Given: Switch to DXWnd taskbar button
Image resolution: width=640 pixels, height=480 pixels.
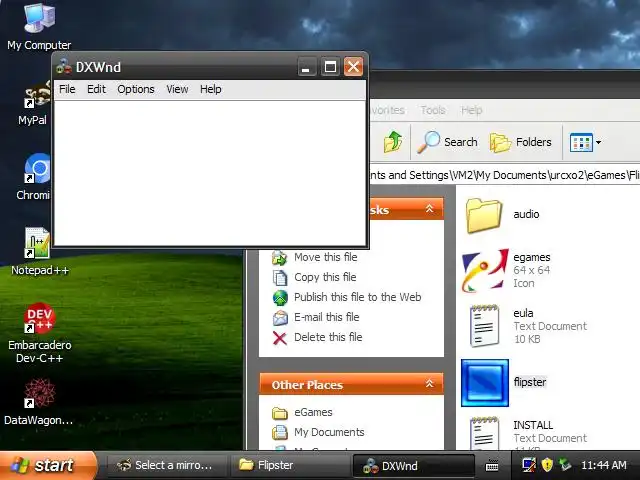Looking at the screenshot, I should click(x=413, y=465).
